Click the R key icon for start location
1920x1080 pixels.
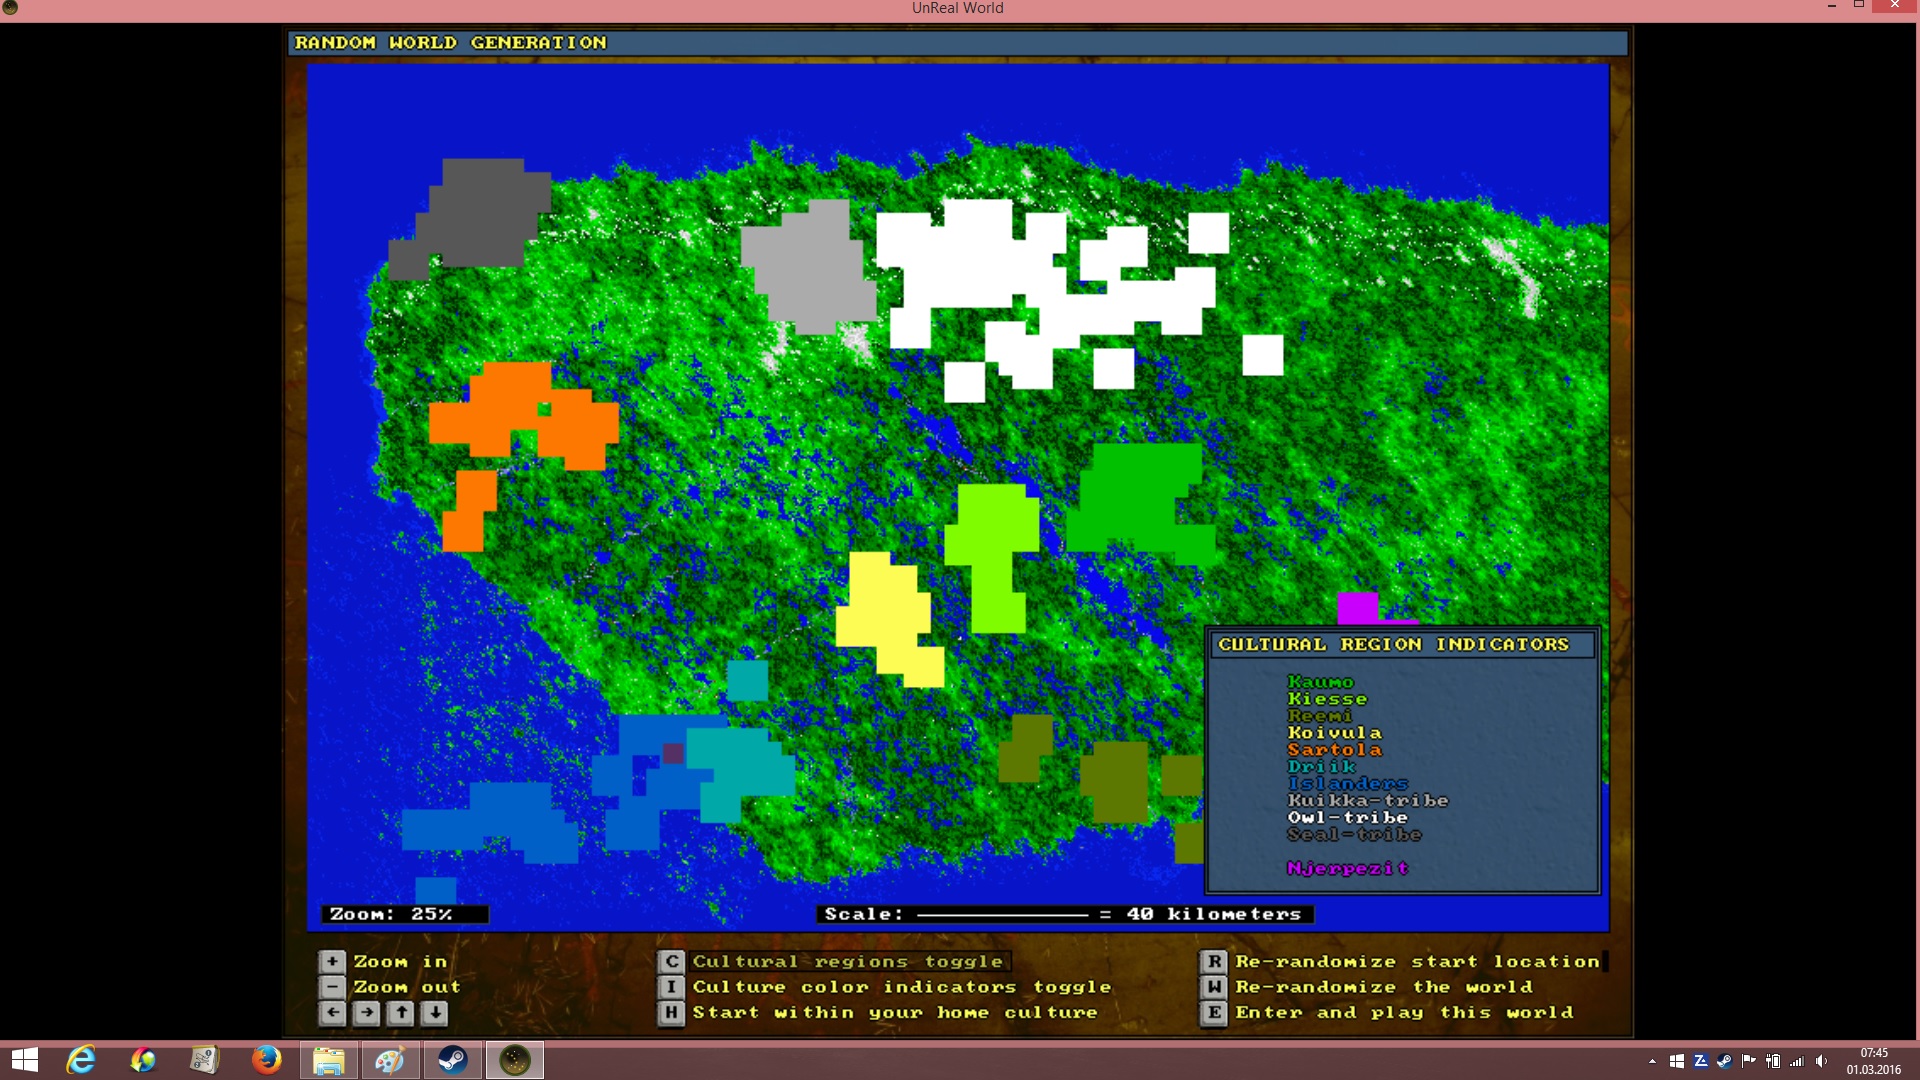coord(1213,962)
